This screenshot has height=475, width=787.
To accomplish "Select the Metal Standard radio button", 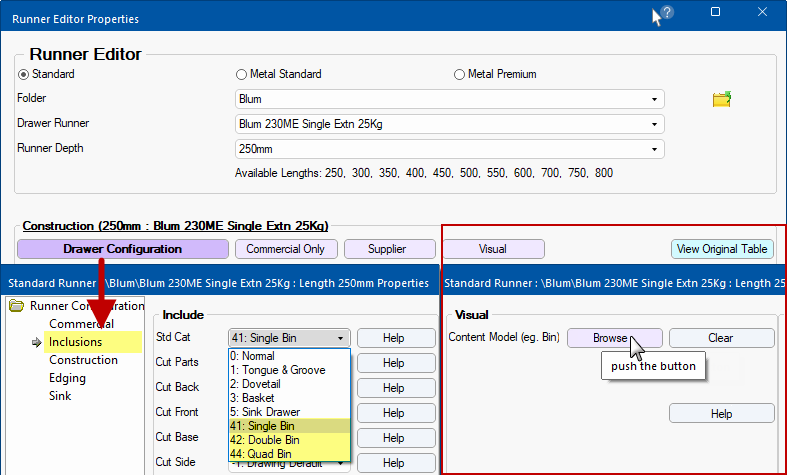I will coord(241,74).
